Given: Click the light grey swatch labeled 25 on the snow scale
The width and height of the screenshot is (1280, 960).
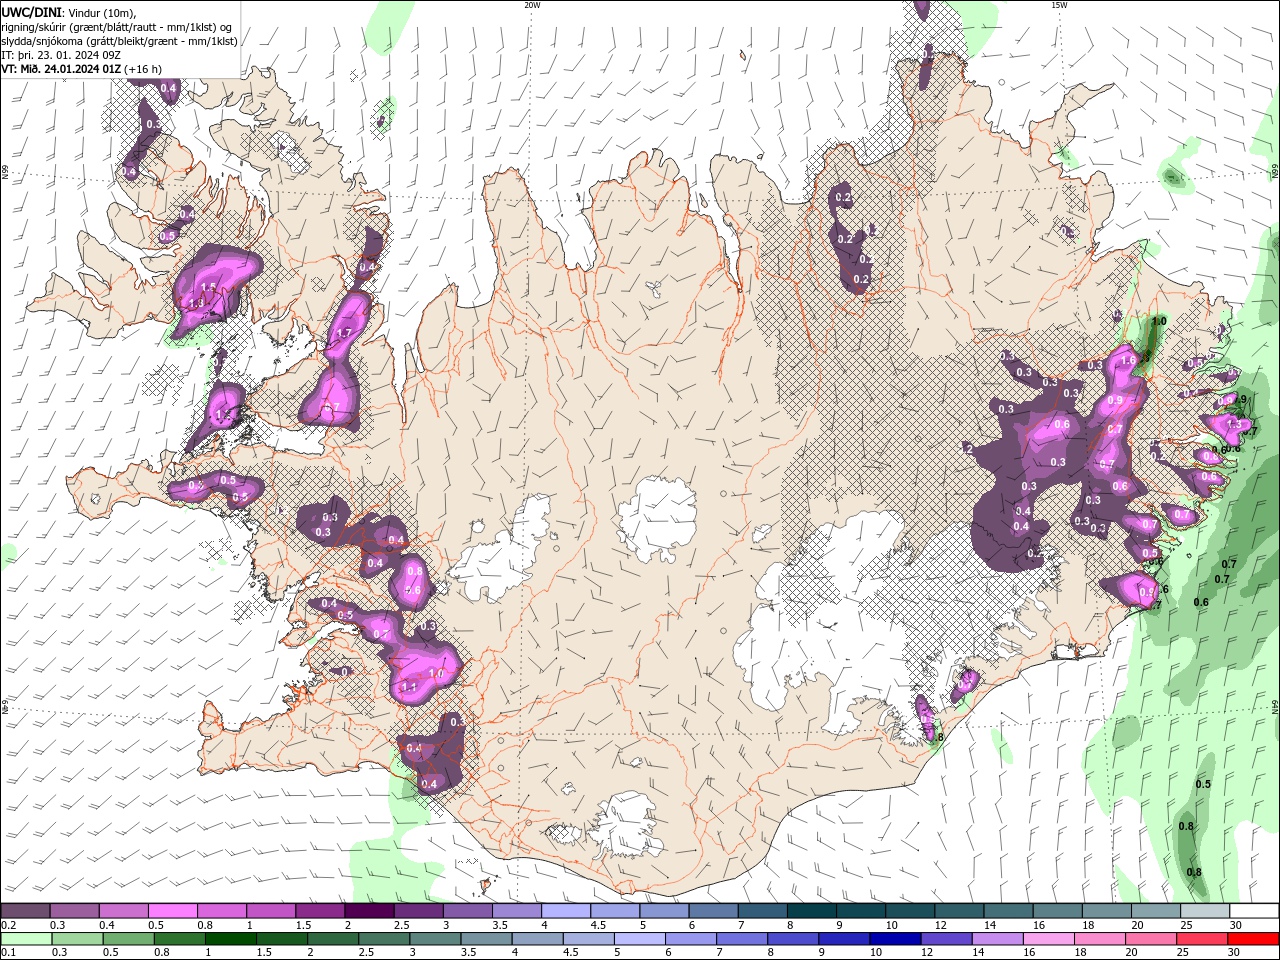Looking at the screenshot, I should (x=1205, y=911).
